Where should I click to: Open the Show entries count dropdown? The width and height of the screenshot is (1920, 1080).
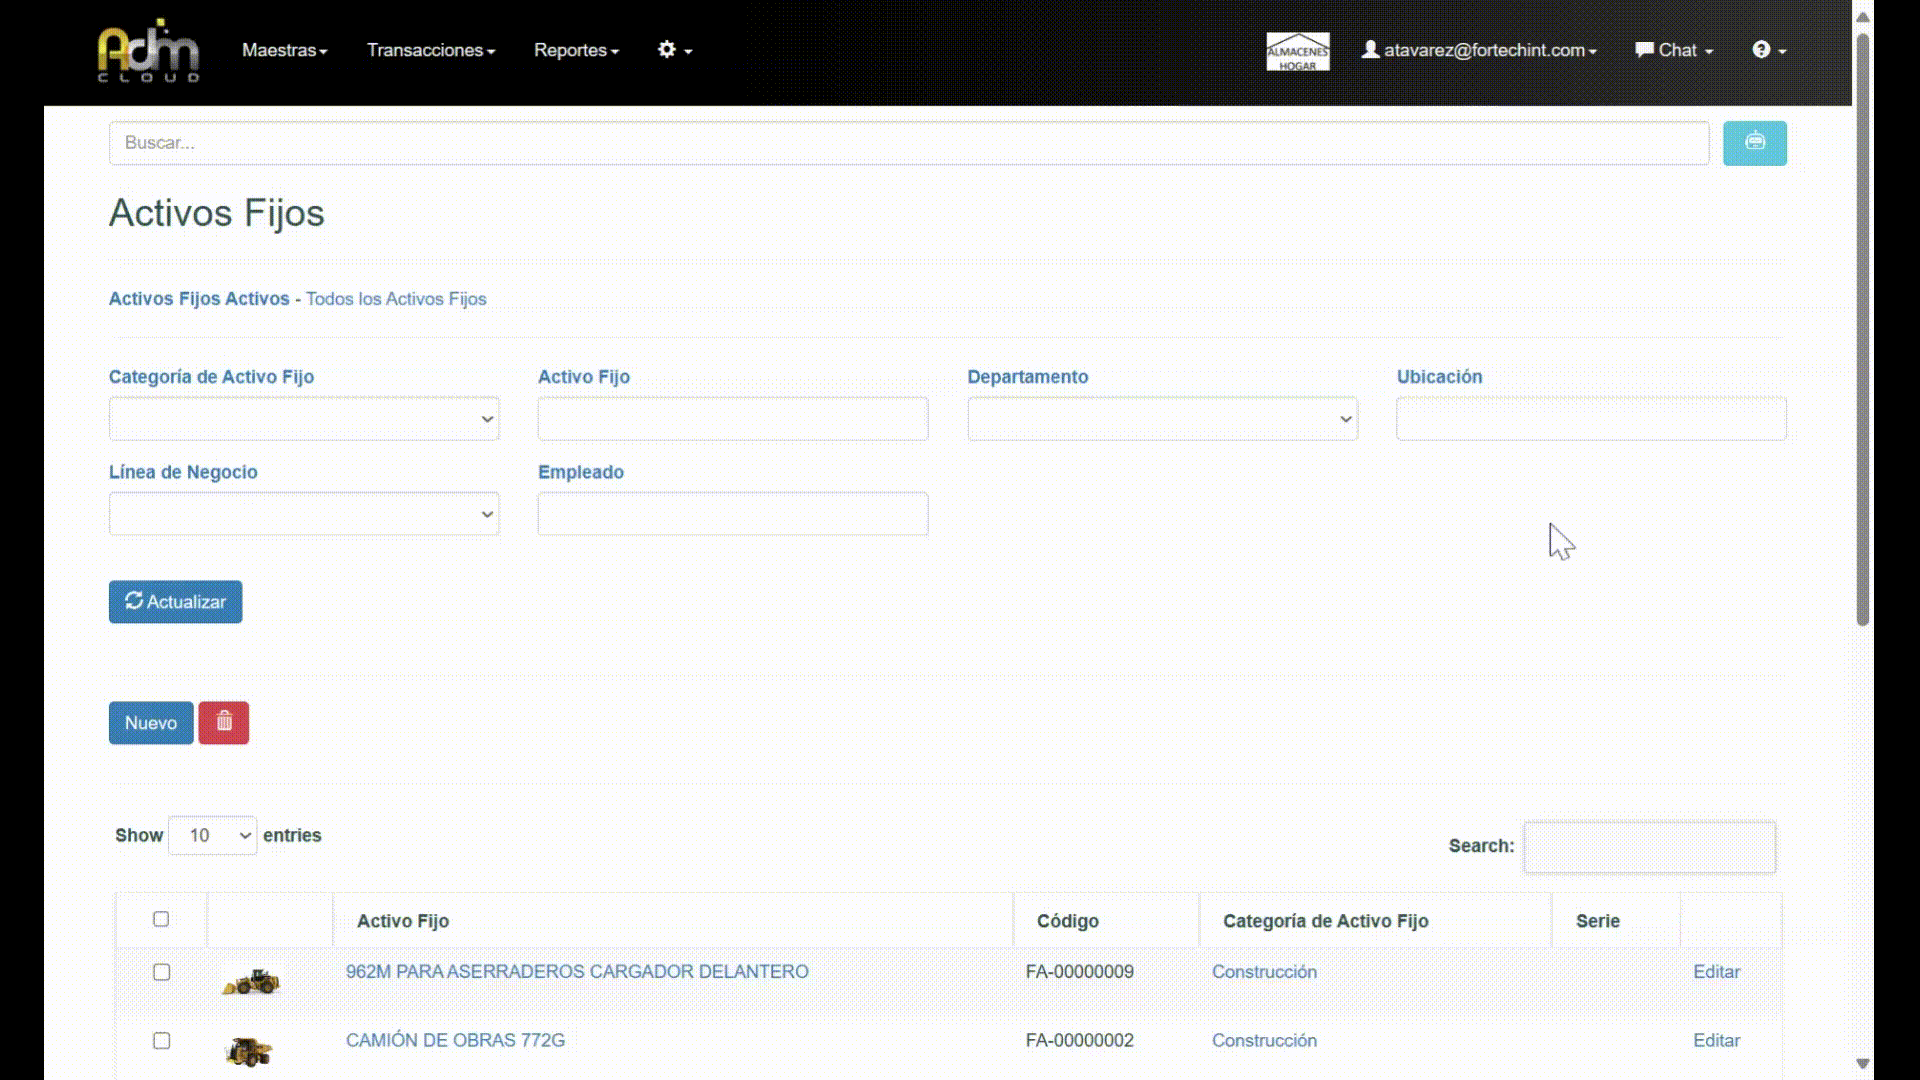coord(212,835)
